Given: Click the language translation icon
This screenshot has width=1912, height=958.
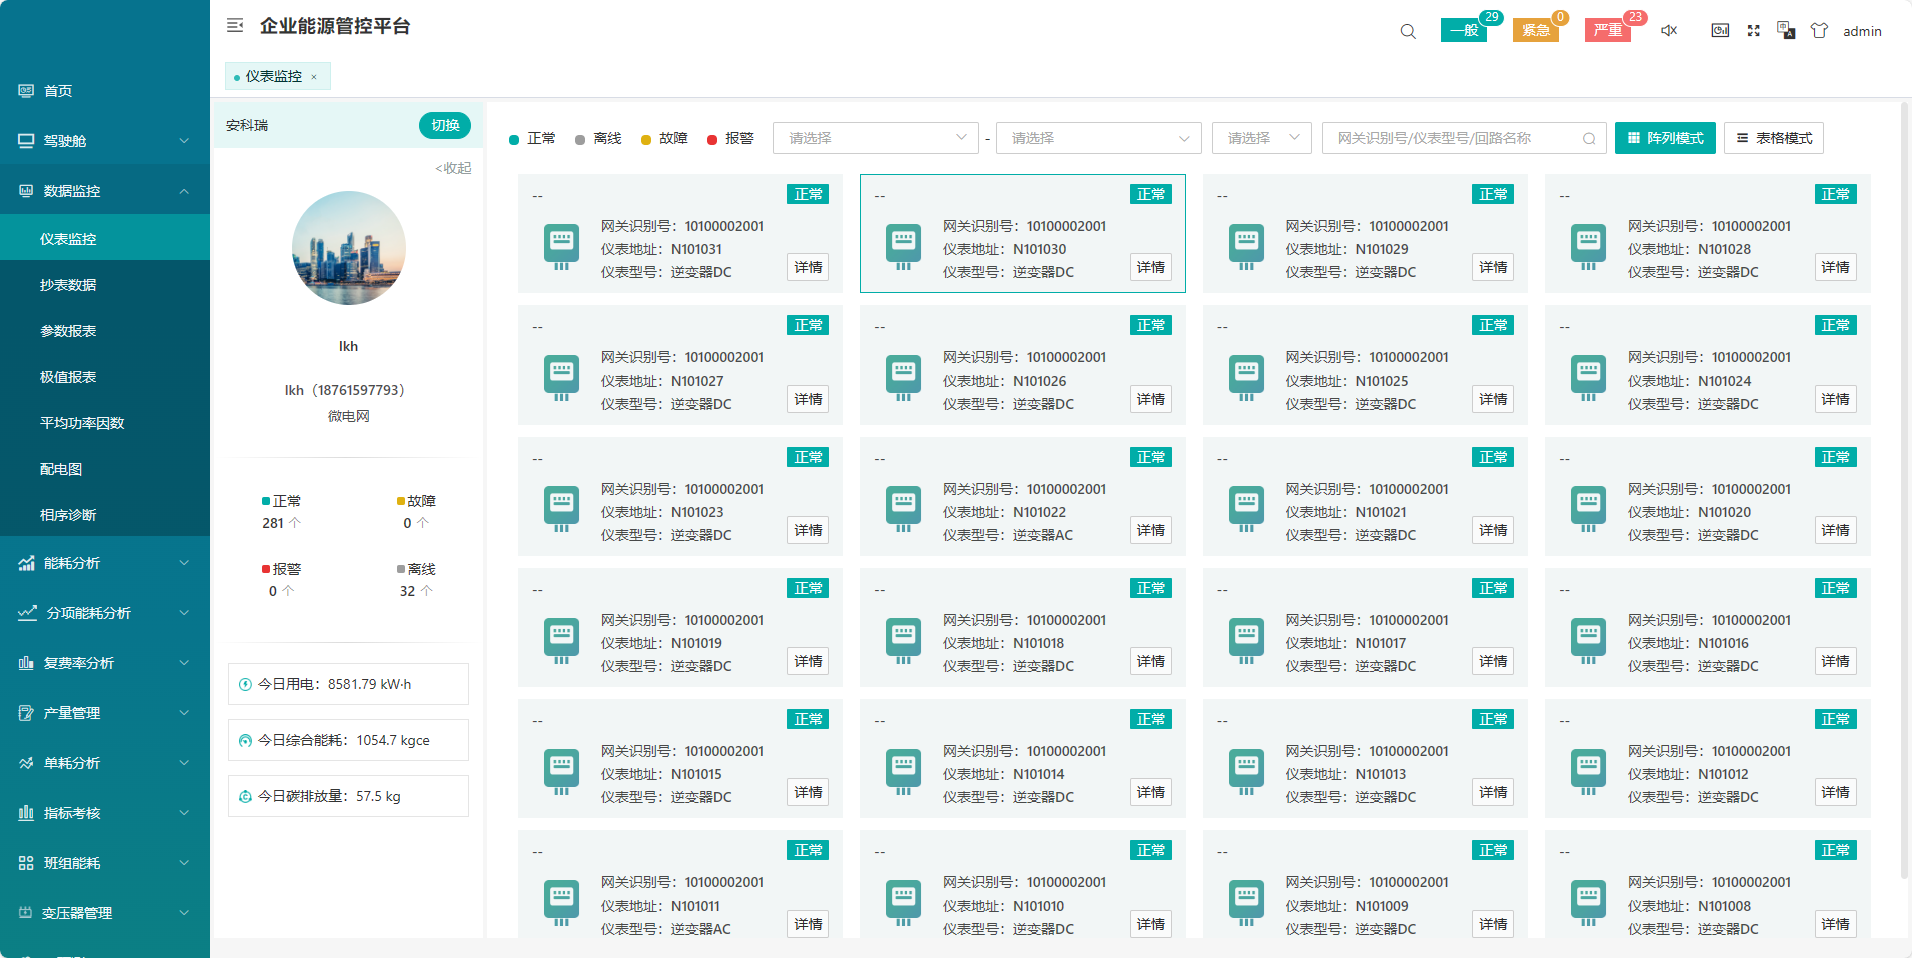Looking at the screenshot, I should tap(1786, 31).
